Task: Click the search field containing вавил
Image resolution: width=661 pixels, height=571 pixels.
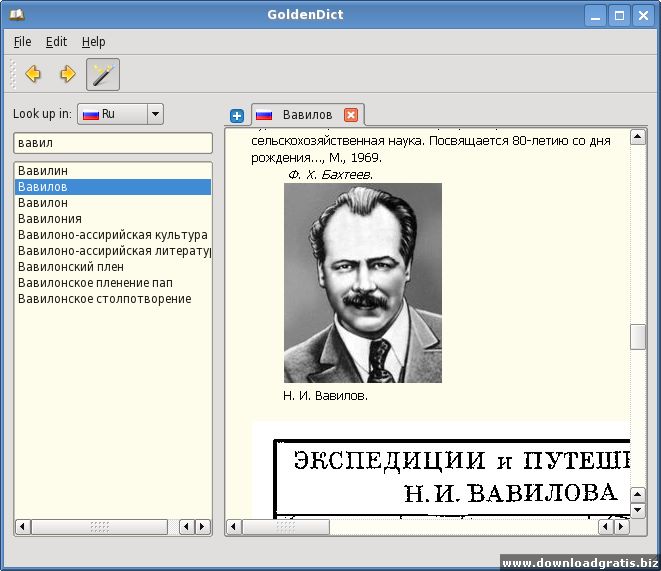Action: (x=113, y=143)
